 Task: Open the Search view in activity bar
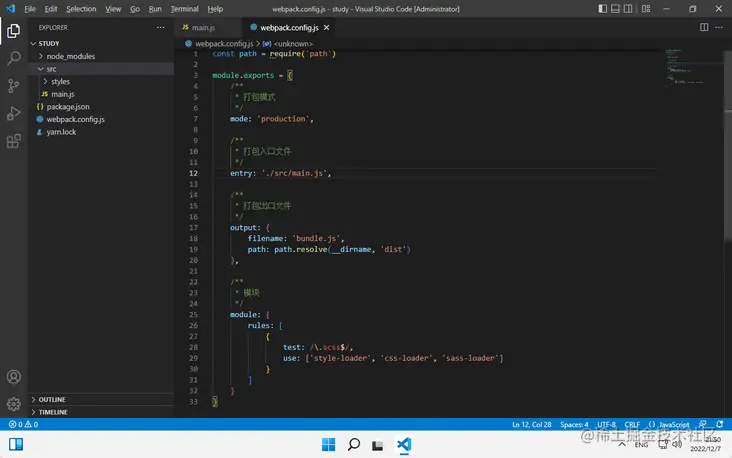pyautogui.click(x=14, y=58)
